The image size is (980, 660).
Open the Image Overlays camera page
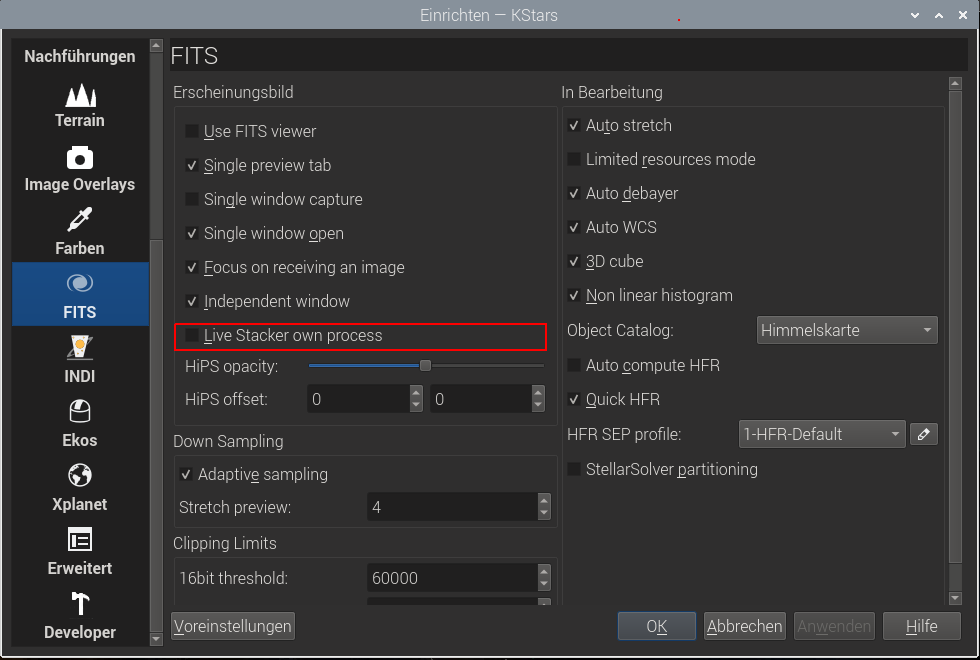80,169
